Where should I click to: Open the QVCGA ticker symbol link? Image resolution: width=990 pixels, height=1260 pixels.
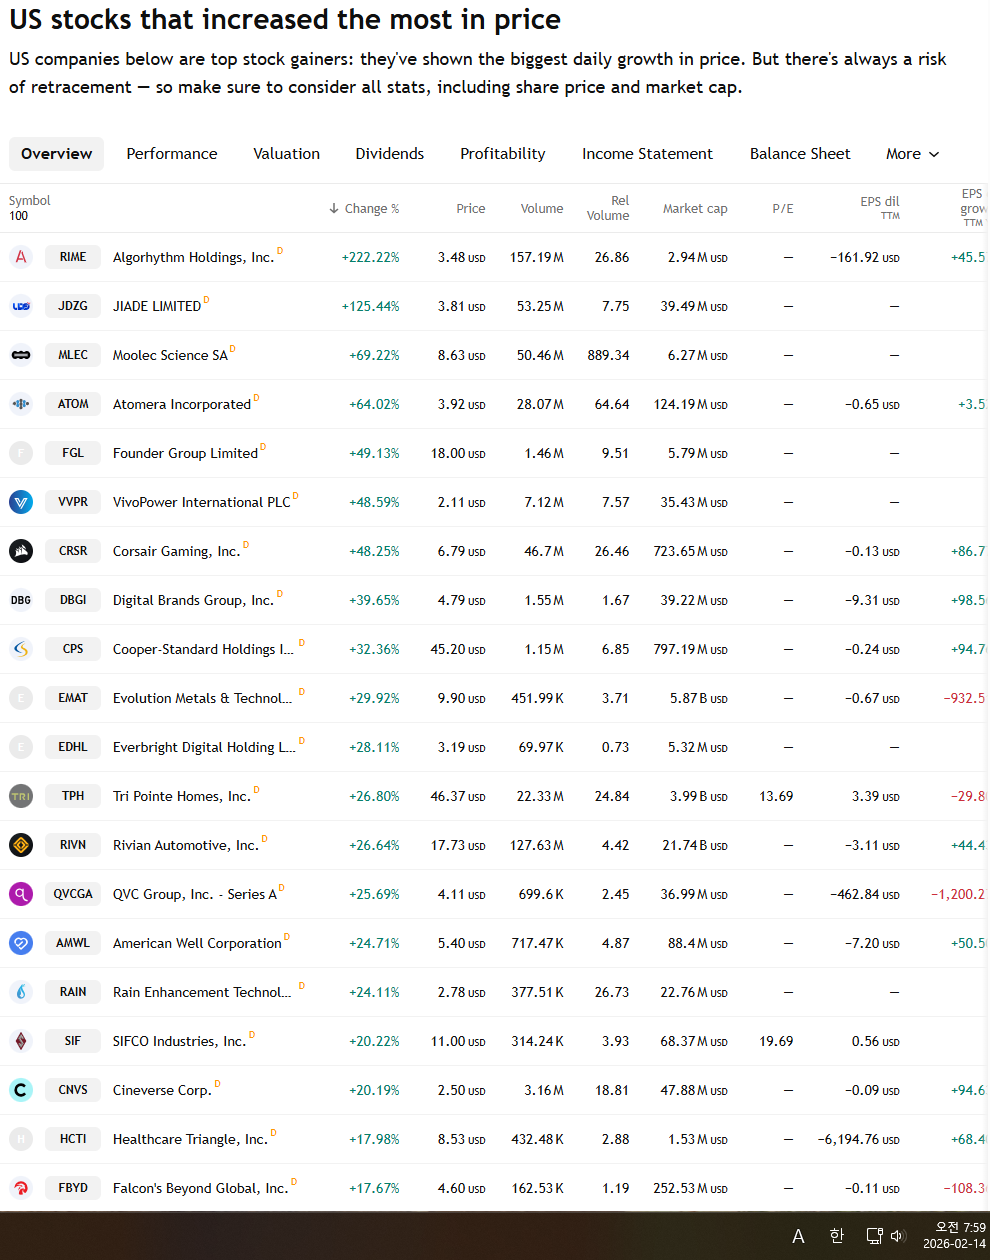(x=73, y=894)
